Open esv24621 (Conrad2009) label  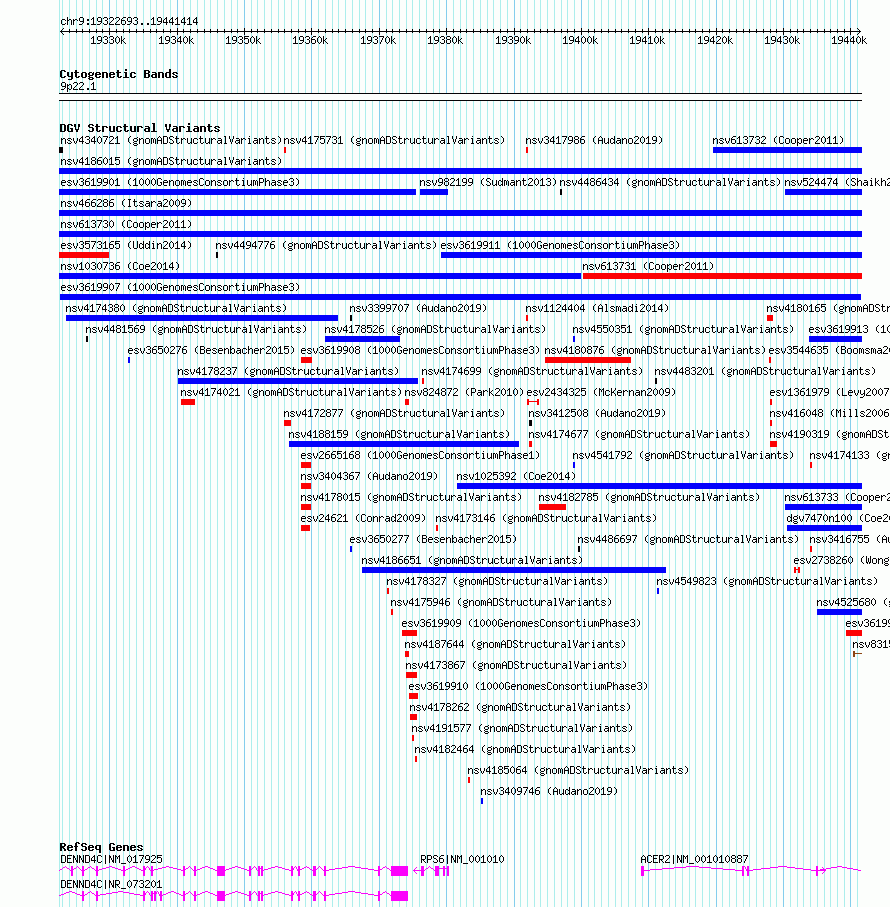point(363,518)
